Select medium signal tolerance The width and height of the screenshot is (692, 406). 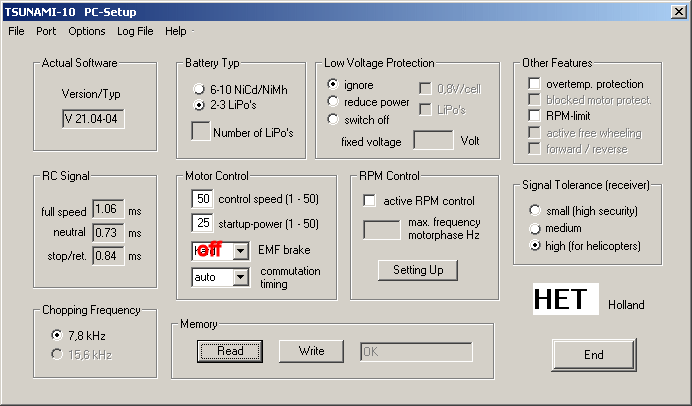point(535,228)
